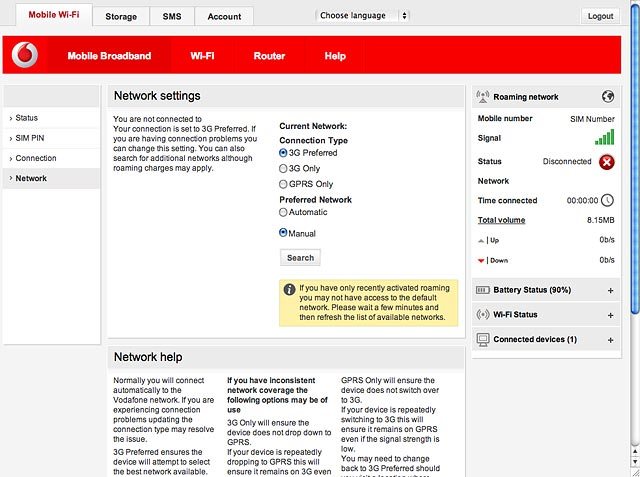Click the roaming network antenna icon
The image size is (640, 477).
(x=483, y=97)
